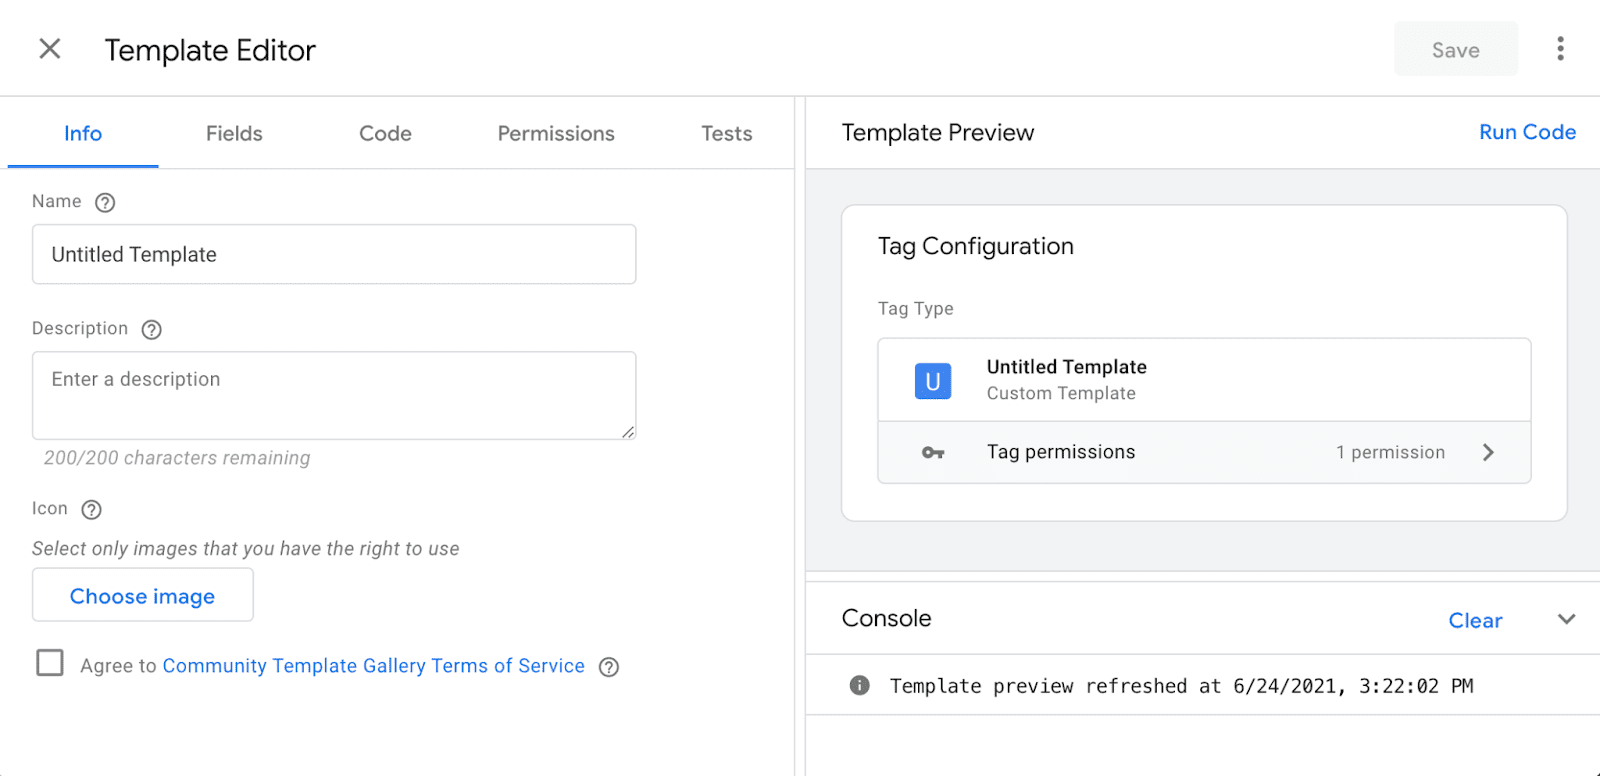Switch to the Fields tab
The height and width of the screenshot is (776, 1600).
[x=234, y=134]
